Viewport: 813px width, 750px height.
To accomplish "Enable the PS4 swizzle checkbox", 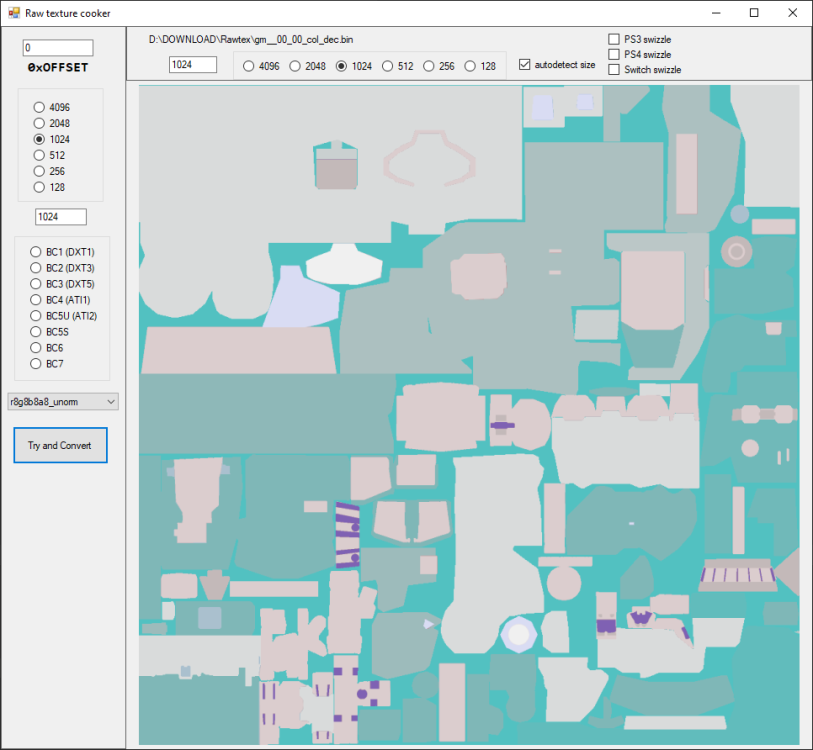I will (x=614, y=54).
